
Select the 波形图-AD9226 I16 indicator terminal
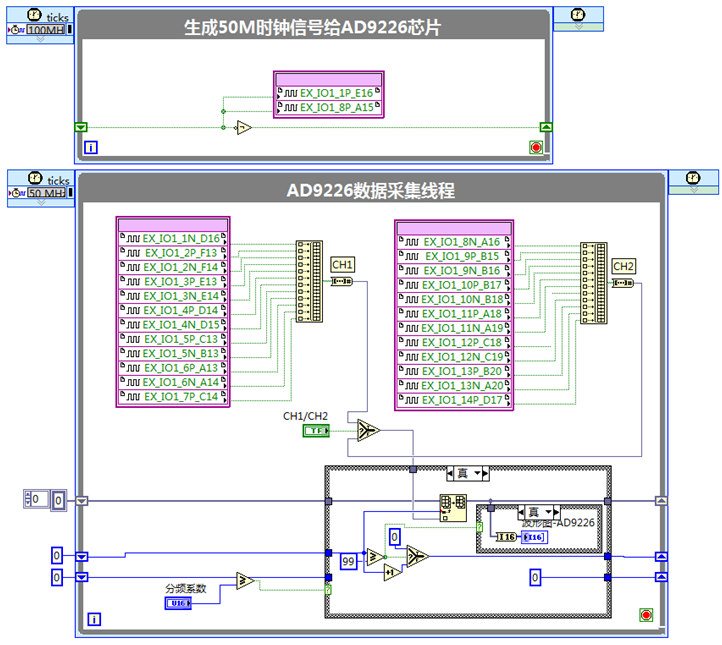534,537
